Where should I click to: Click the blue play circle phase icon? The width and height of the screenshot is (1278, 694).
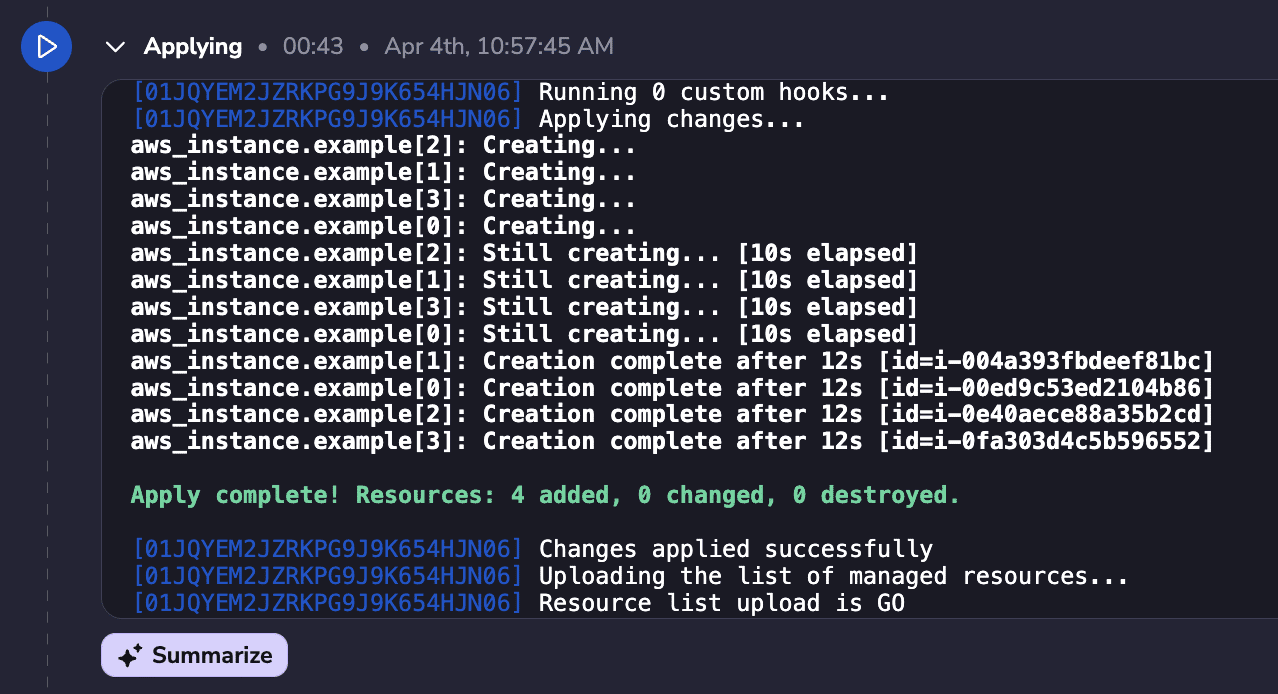46,46
